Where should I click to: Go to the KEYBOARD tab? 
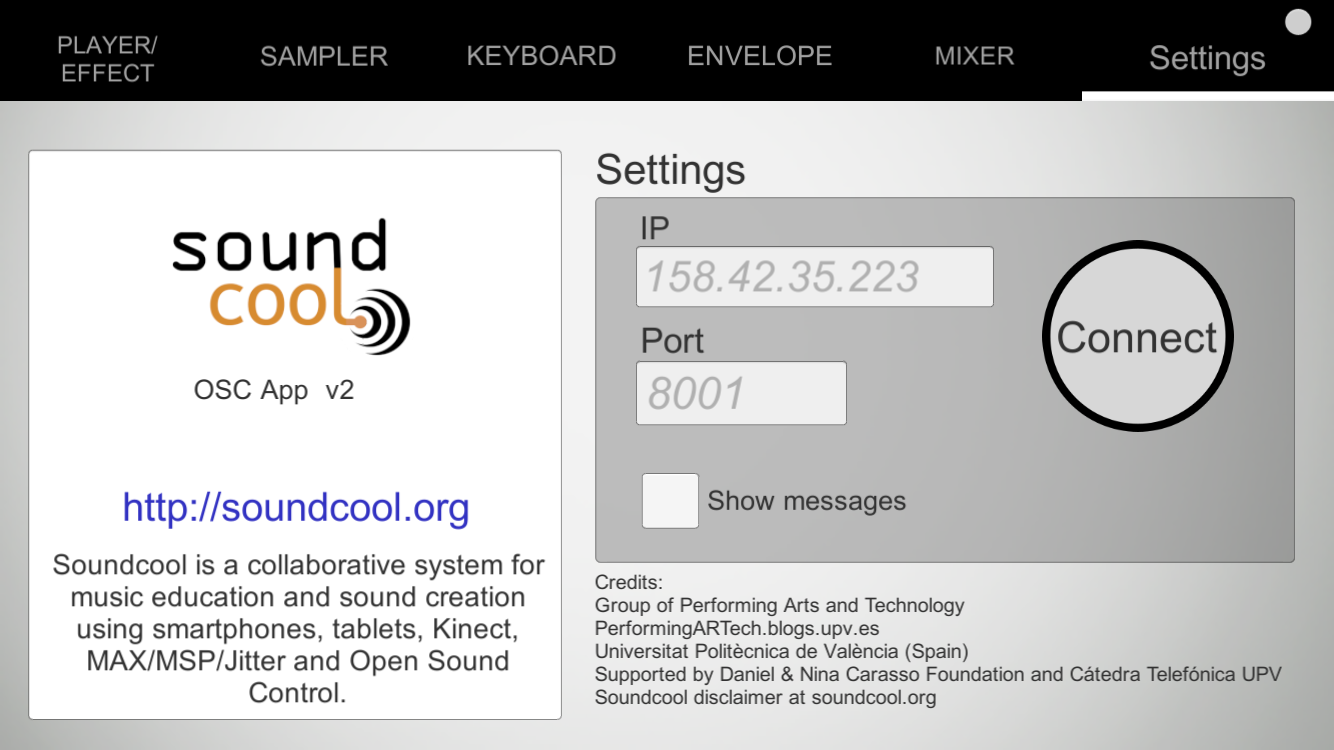(541, 56)
